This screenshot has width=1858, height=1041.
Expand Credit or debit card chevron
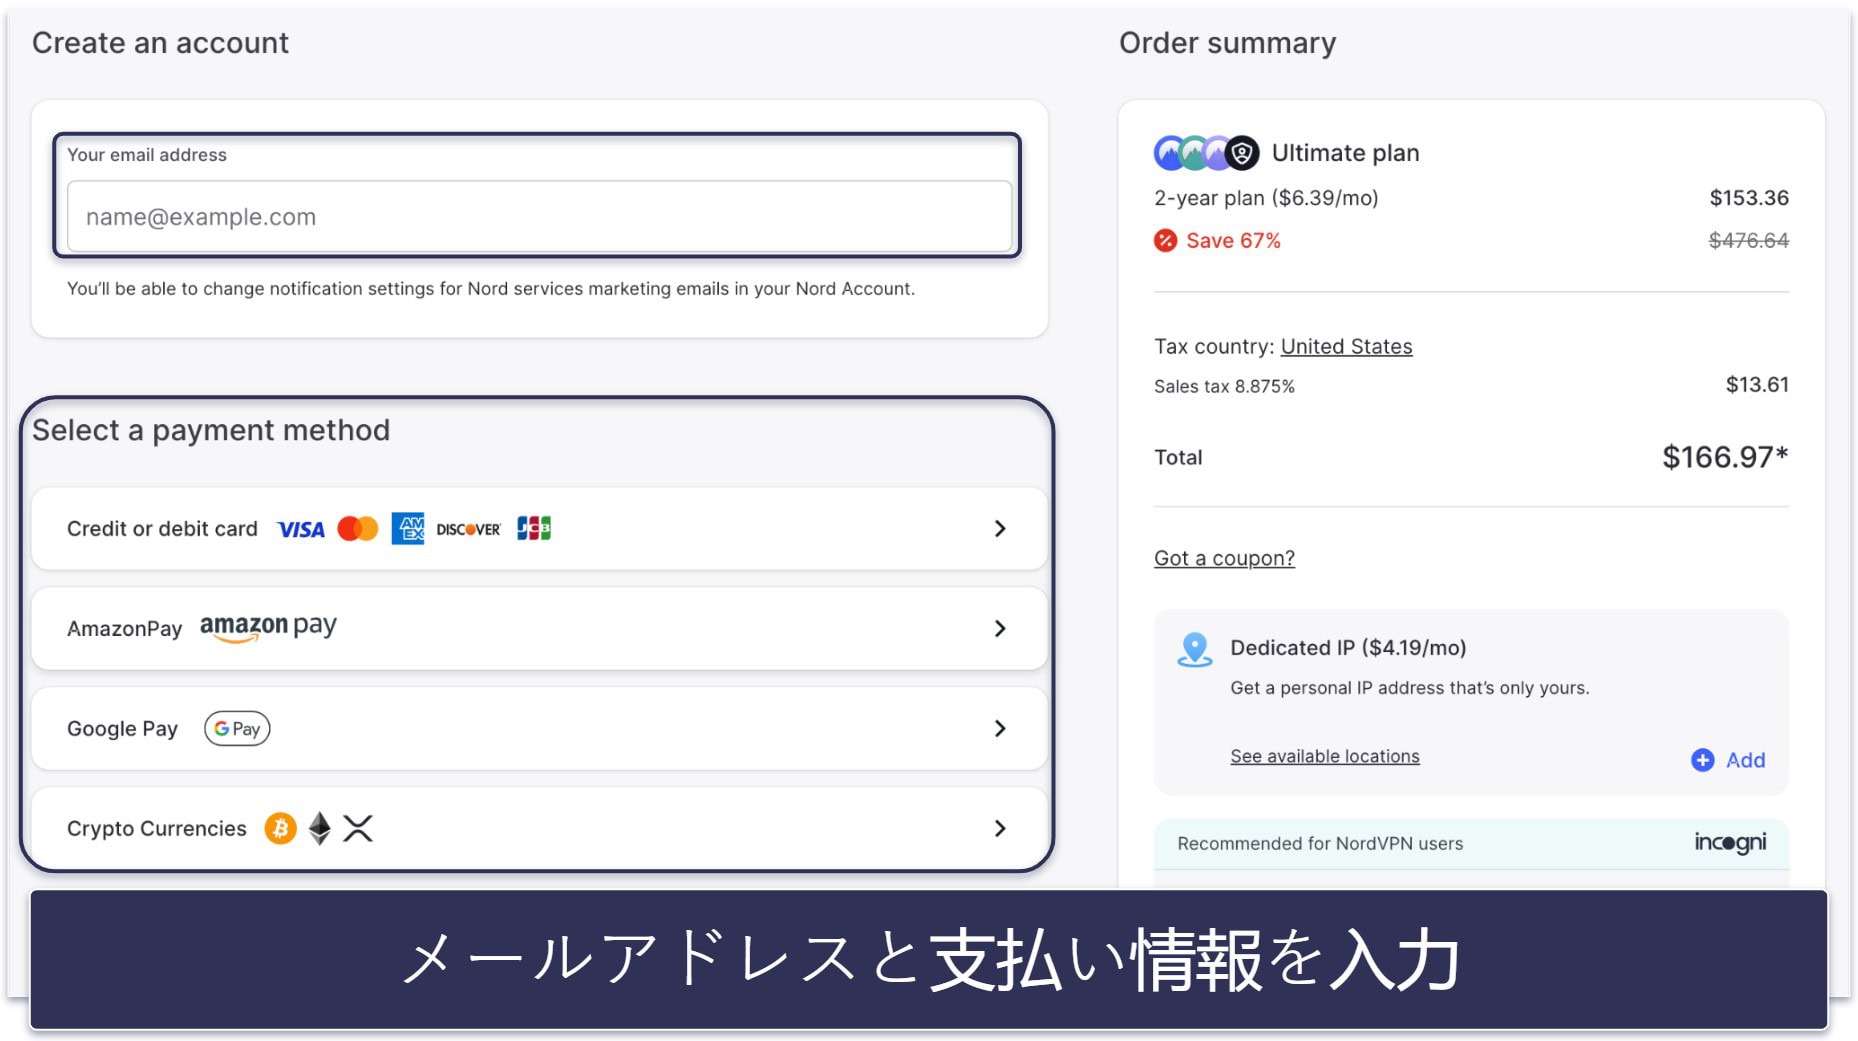click(x=1000, y=528)
